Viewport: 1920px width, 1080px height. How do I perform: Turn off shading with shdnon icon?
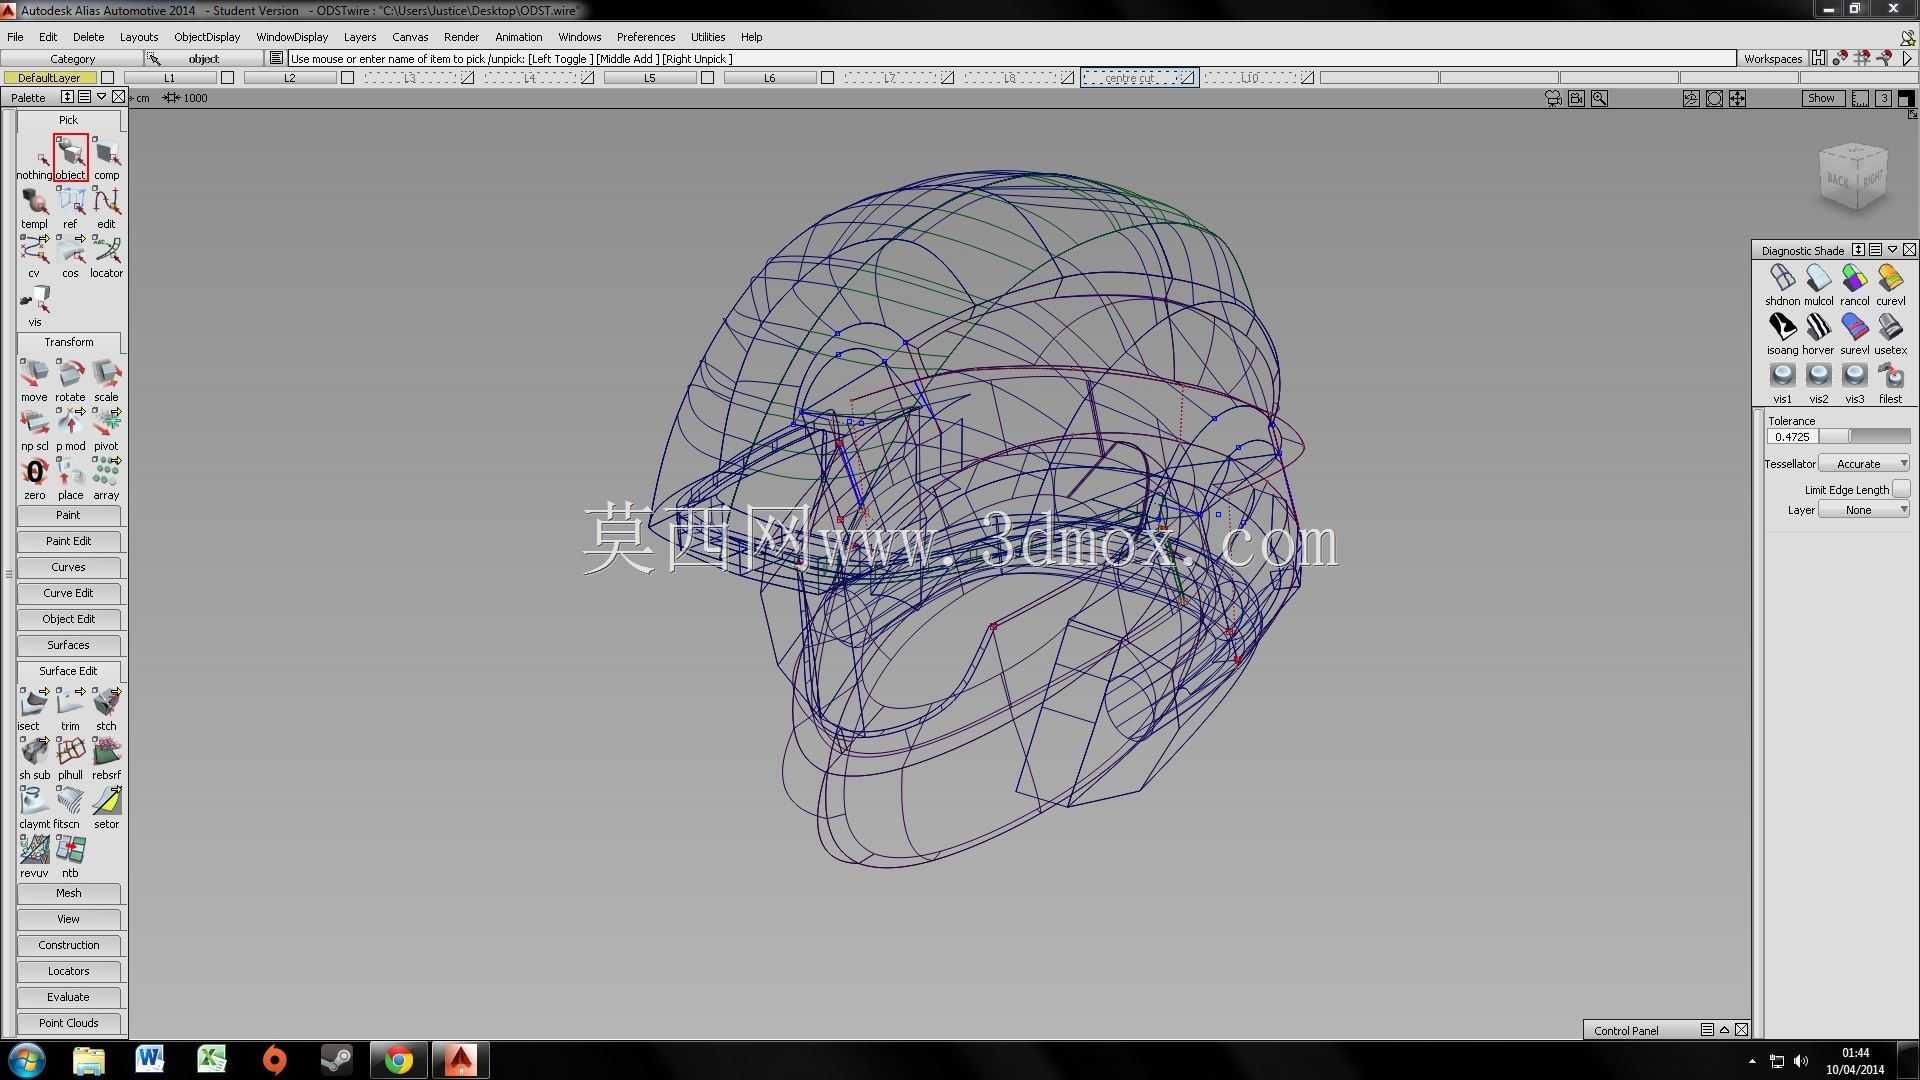(1782, 284)
